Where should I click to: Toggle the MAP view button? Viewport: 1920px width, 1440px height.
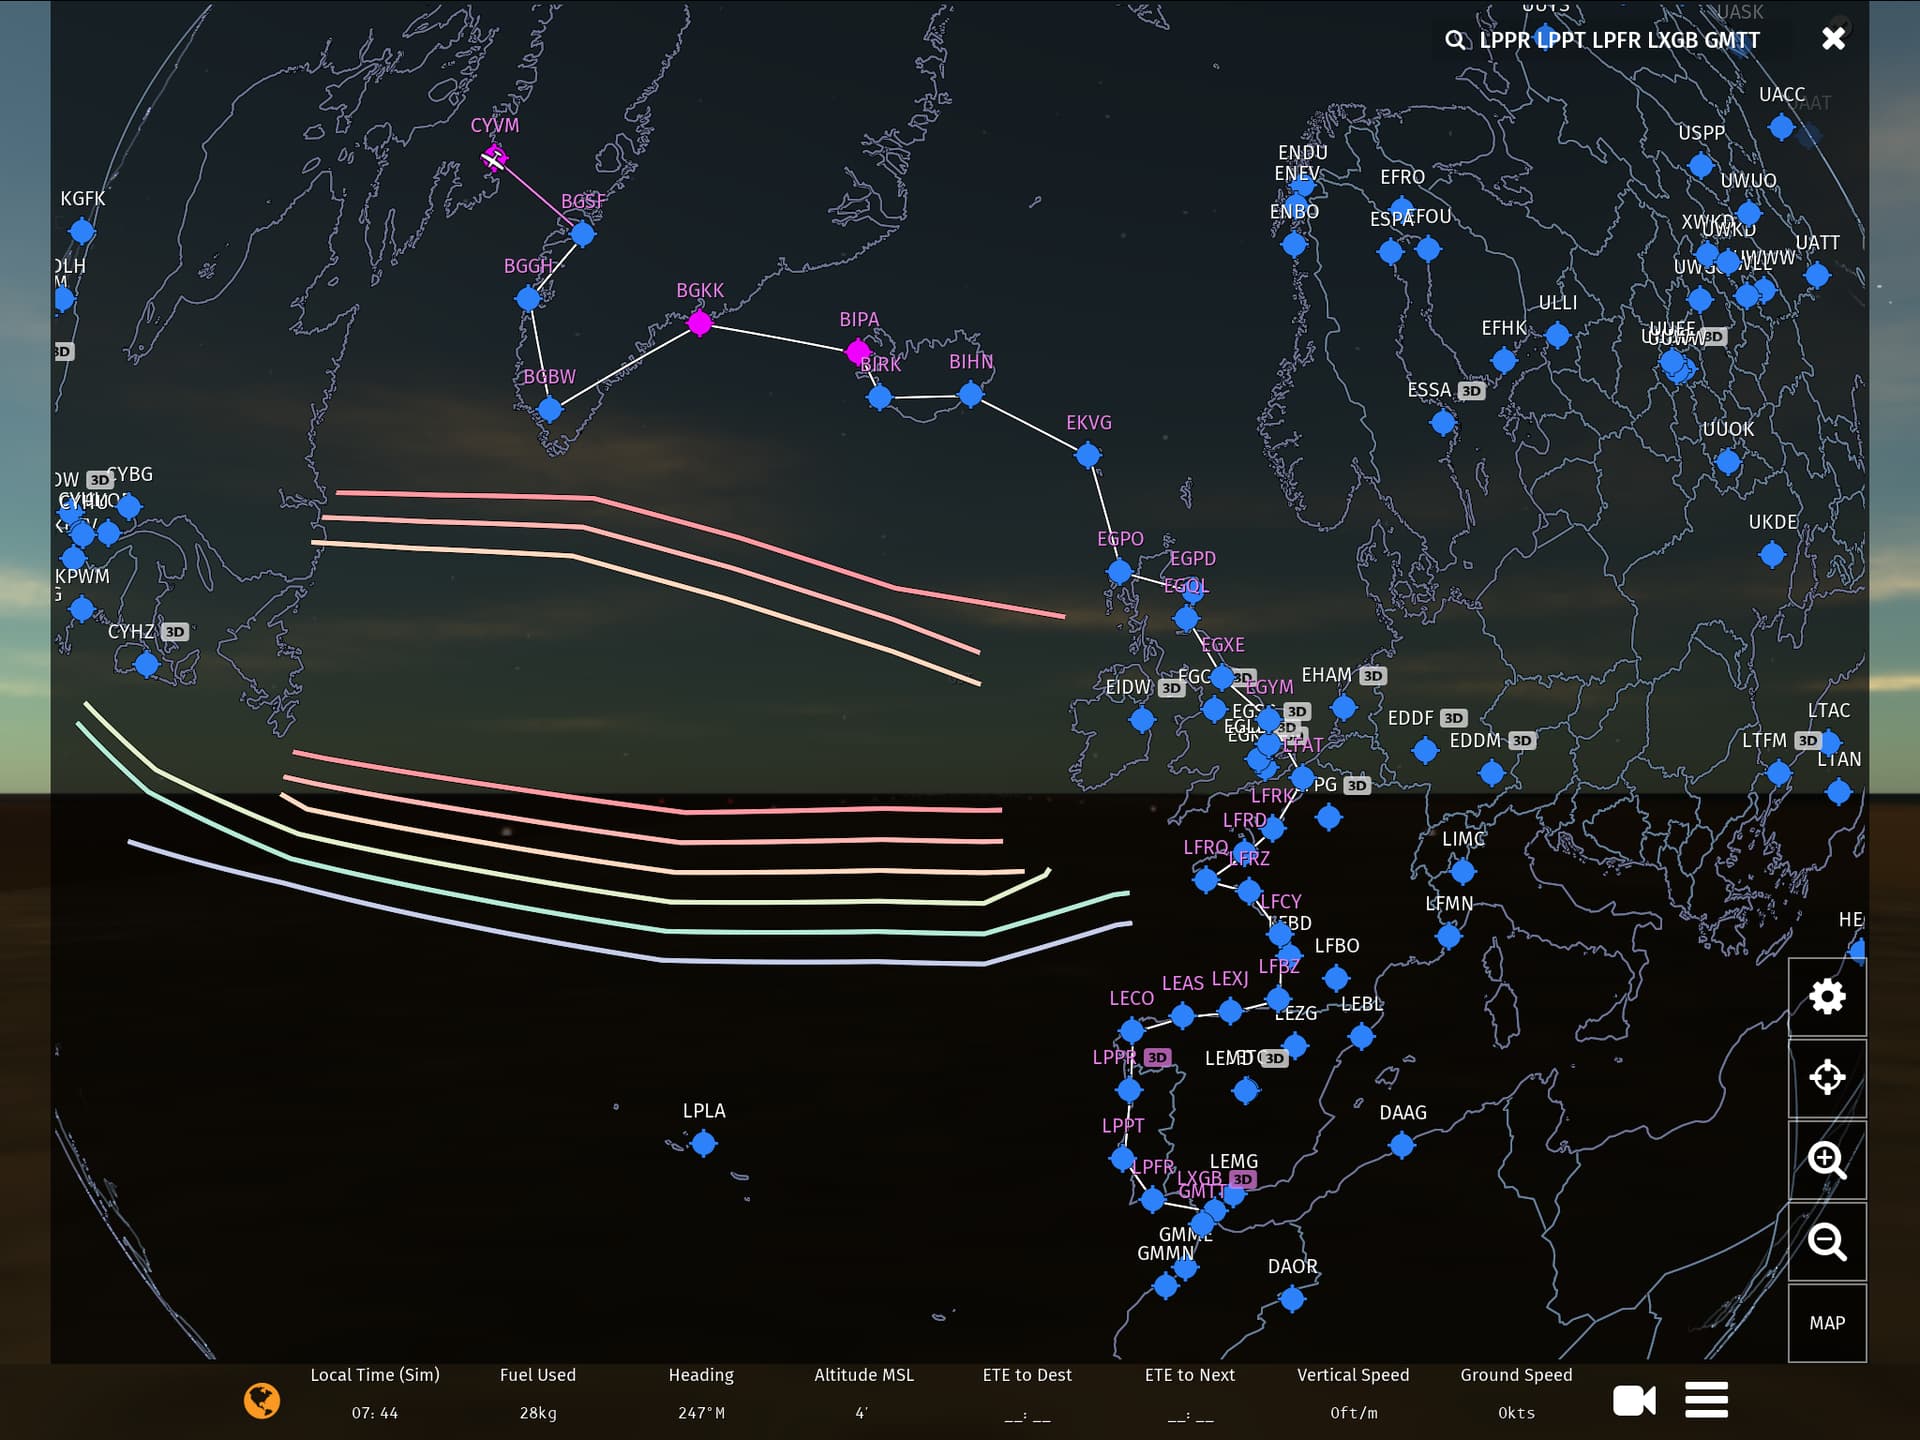tap(1826, 1323)
